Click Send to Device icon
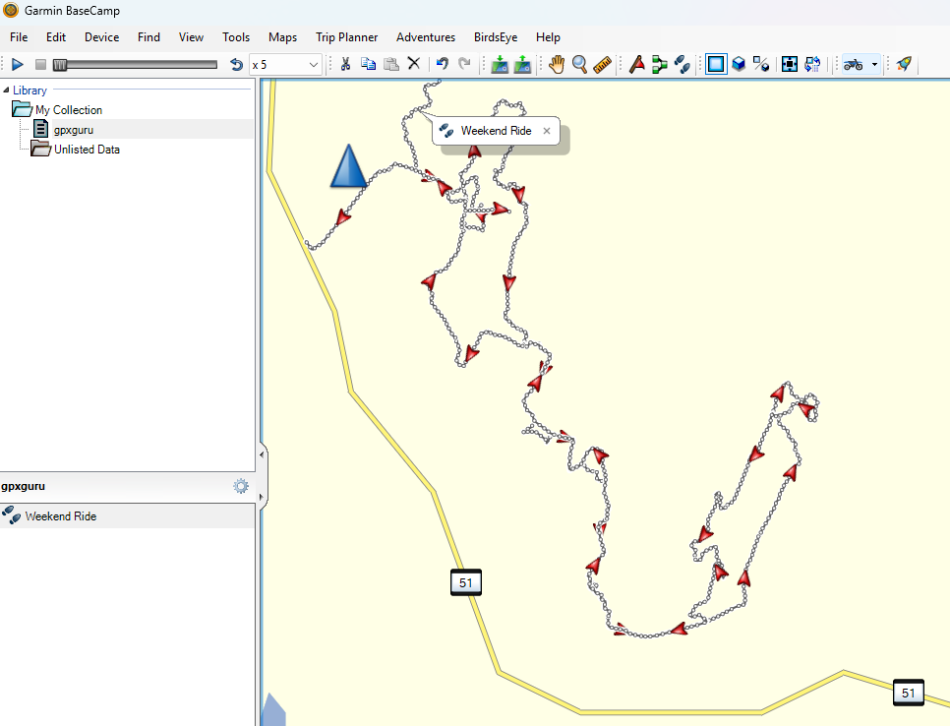This screenshot has width=950, height=726. pos(522,64)
